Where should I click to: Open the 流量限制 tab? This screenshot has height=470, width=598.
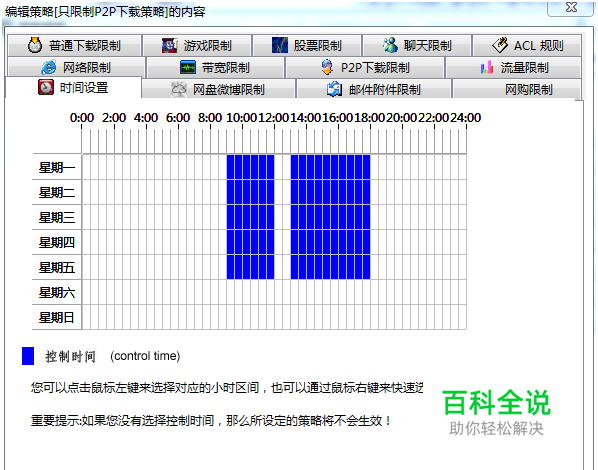(513, 68)
